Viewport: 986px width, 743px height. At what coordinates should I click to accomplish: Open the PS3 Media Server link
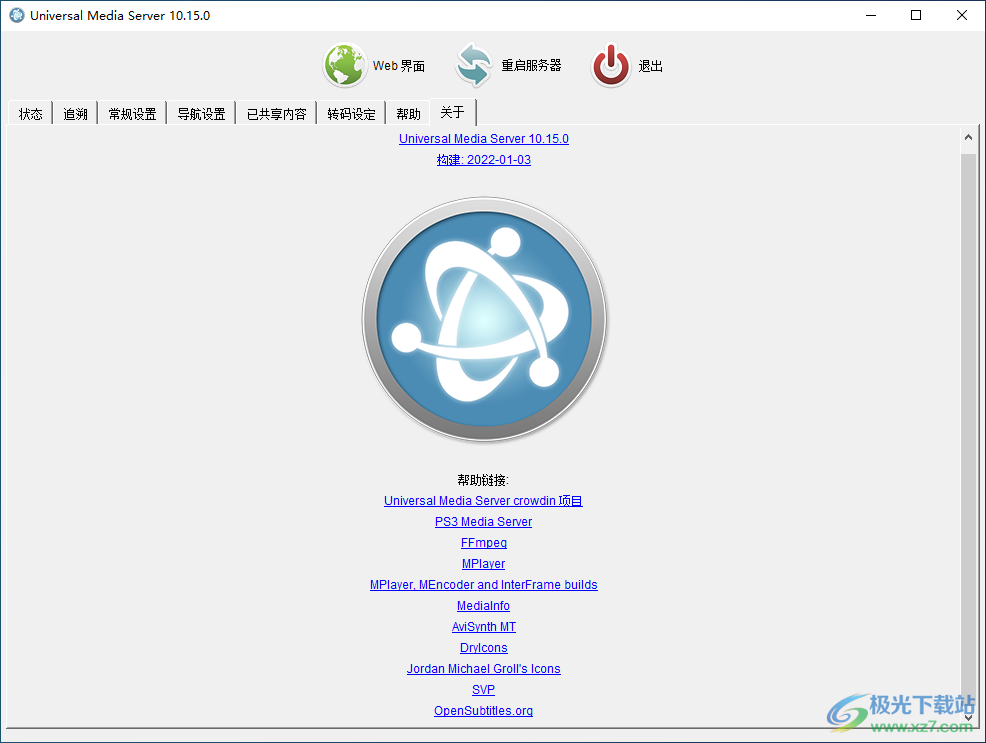click(x=483, y=521)
